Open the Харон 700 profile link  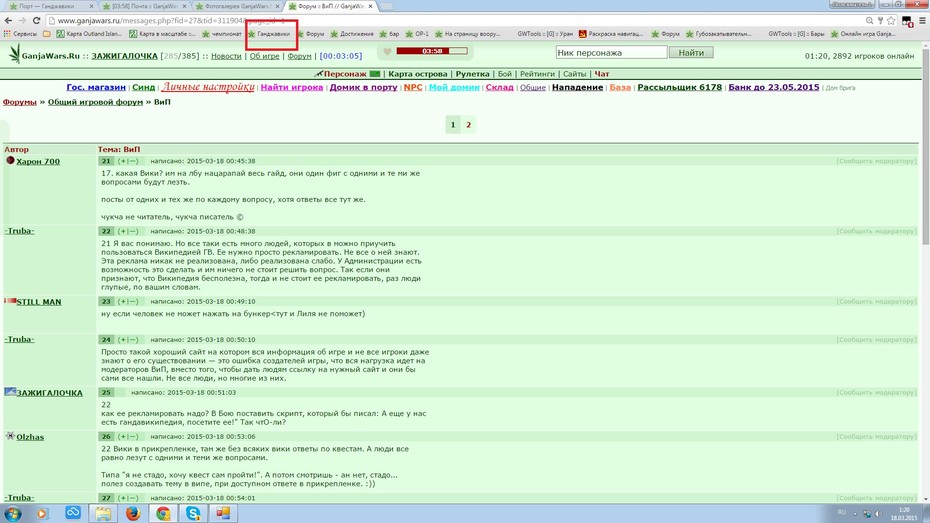click(38, 161)
